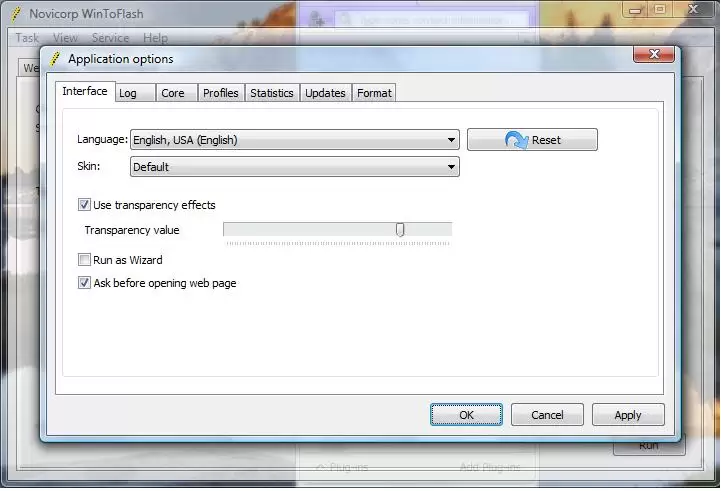Open the View menu in WinToFlash
This screenshot has width=721, height=491.
pos(65,38)
